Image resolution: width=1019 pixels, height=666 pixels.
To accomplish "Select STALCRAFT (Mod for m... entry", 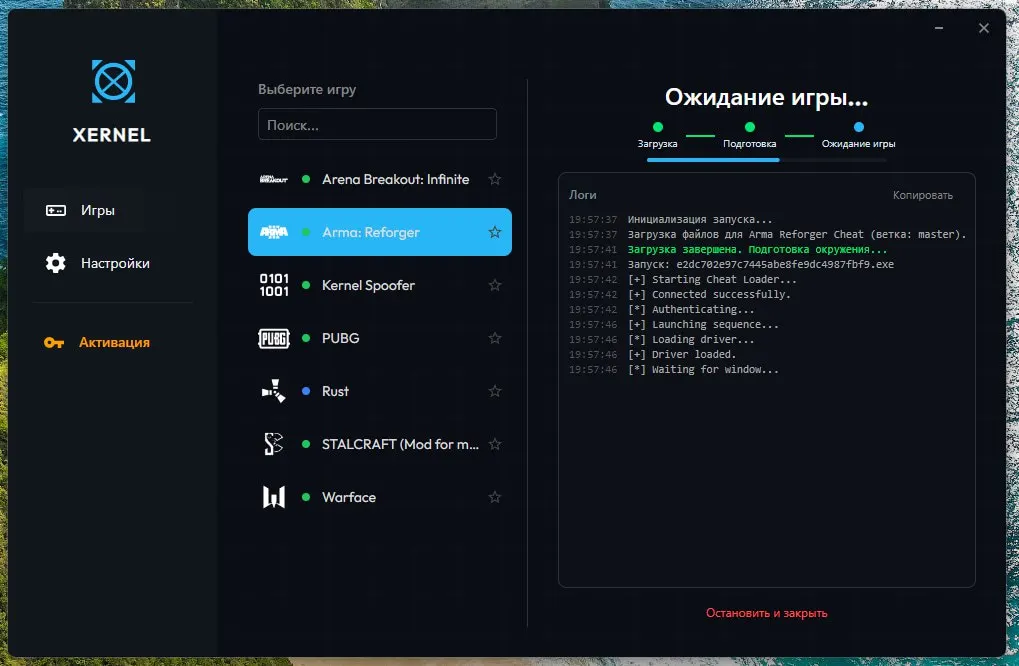I will pos(380,444).
